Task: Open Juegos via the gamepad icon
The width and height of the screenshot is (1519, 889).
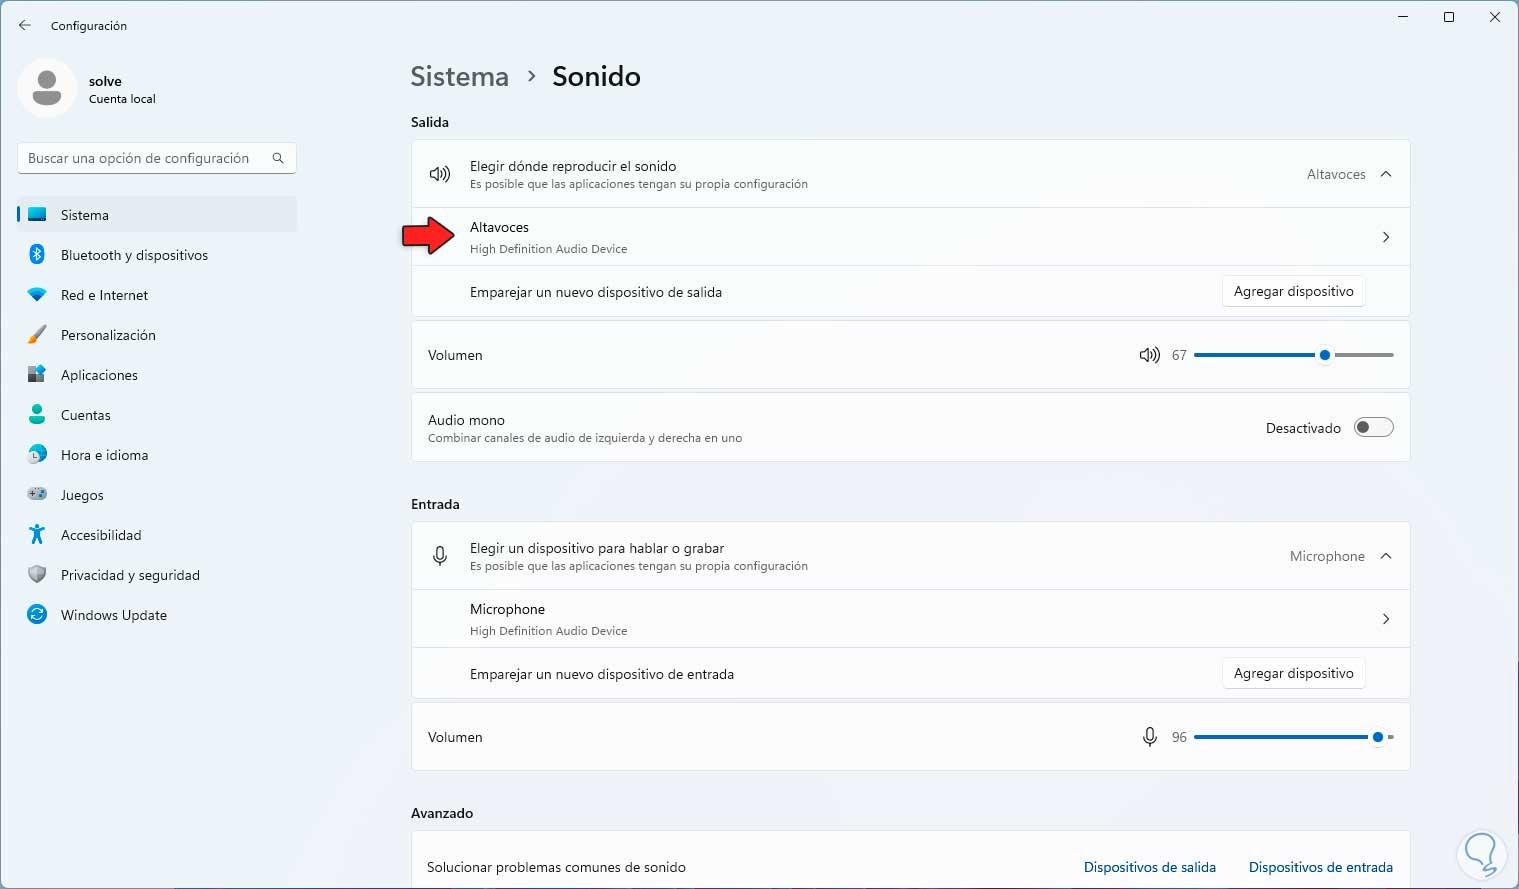Action: pos(37,495)
